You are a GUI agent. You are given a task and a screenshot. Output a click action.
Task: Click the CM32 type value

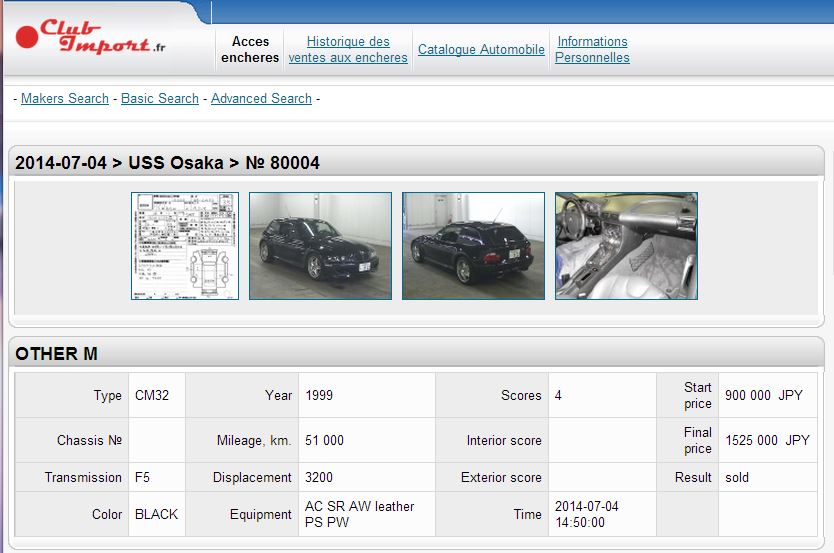152,395
